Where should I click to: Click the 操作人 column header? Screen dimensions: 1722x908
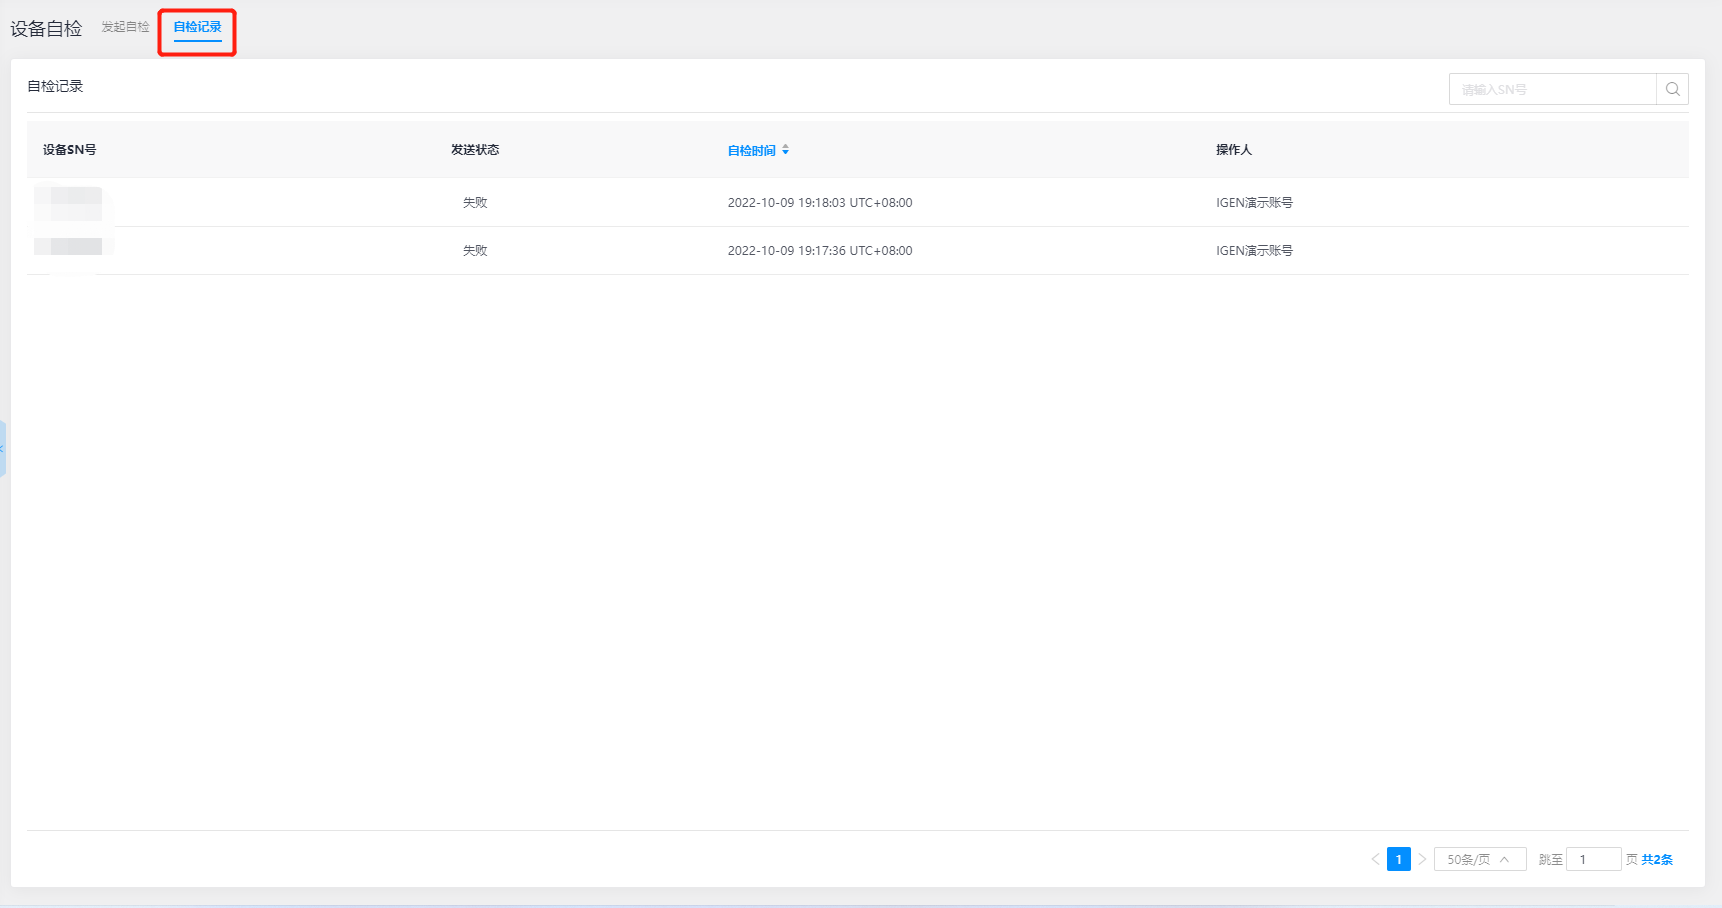click(1233, 150)
